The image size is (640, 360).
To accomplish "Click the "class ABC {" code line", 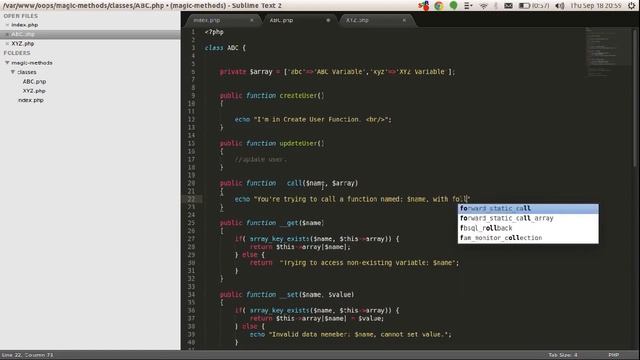I will coord(225,48).
